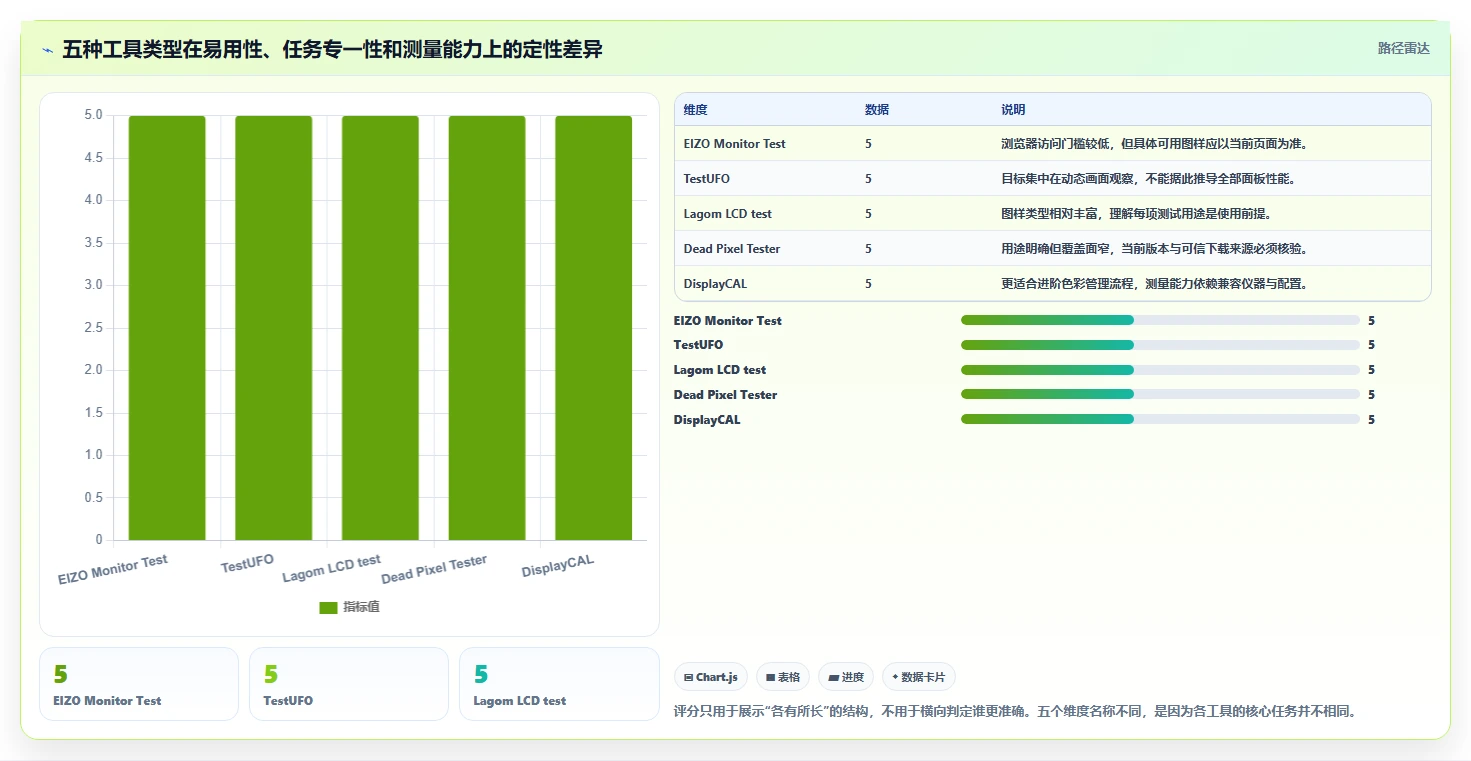The height and width of the screenshot is (761, 1471).
Task: Click the Lagom LCD test progress bar
Action: (1160, 370)
